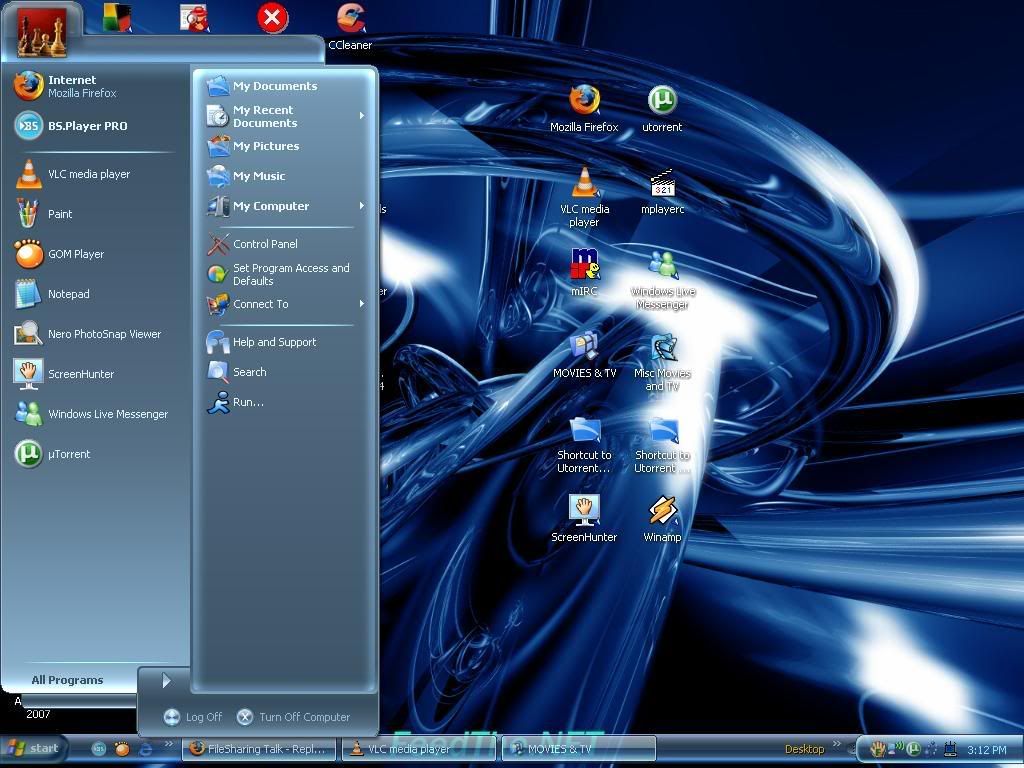Open the Misc Movies and TV desktop shortcut

tap(662, 361)
